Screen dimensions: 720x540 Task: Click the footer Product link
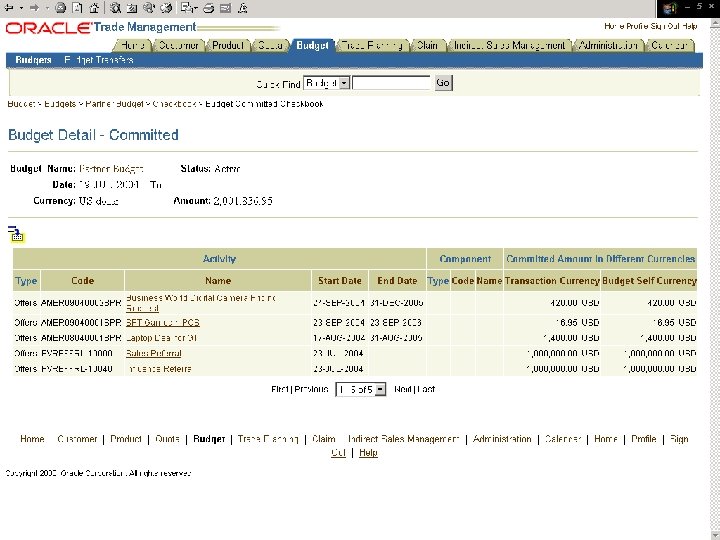[126, 439]
